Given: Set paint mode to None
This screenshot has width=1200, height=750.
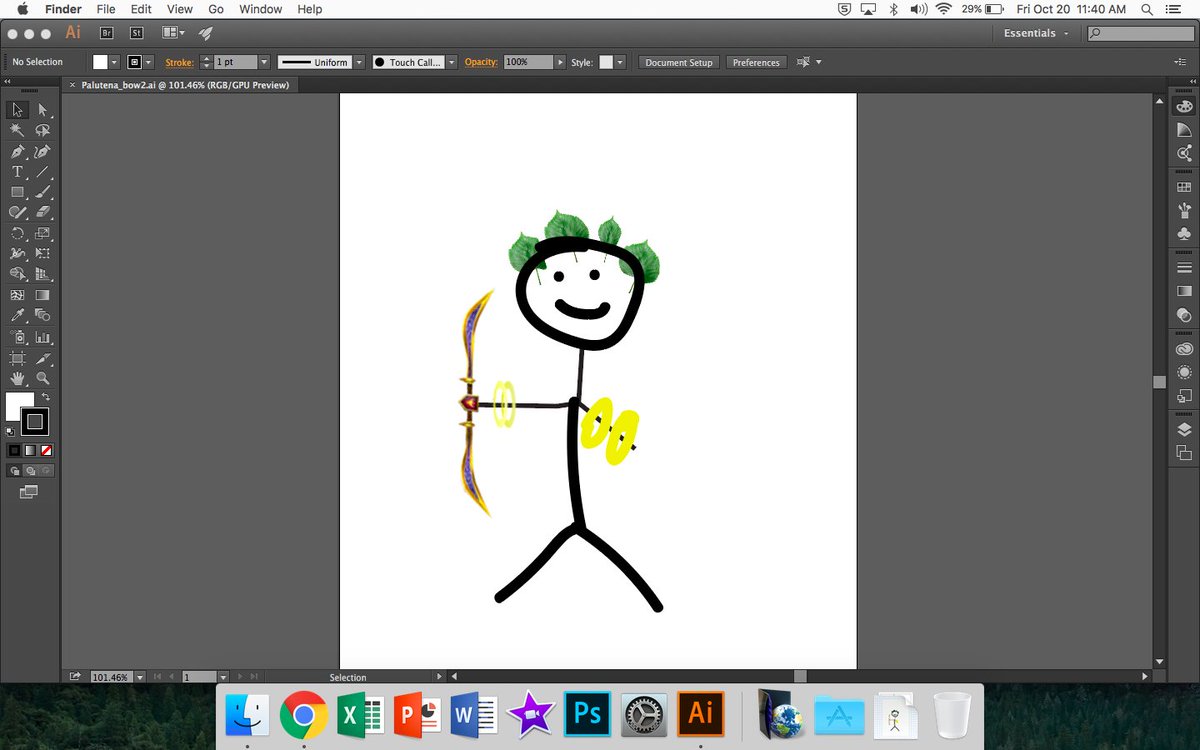Looking at the screenshot, I should pyautogui.click(x=46, y=451).
